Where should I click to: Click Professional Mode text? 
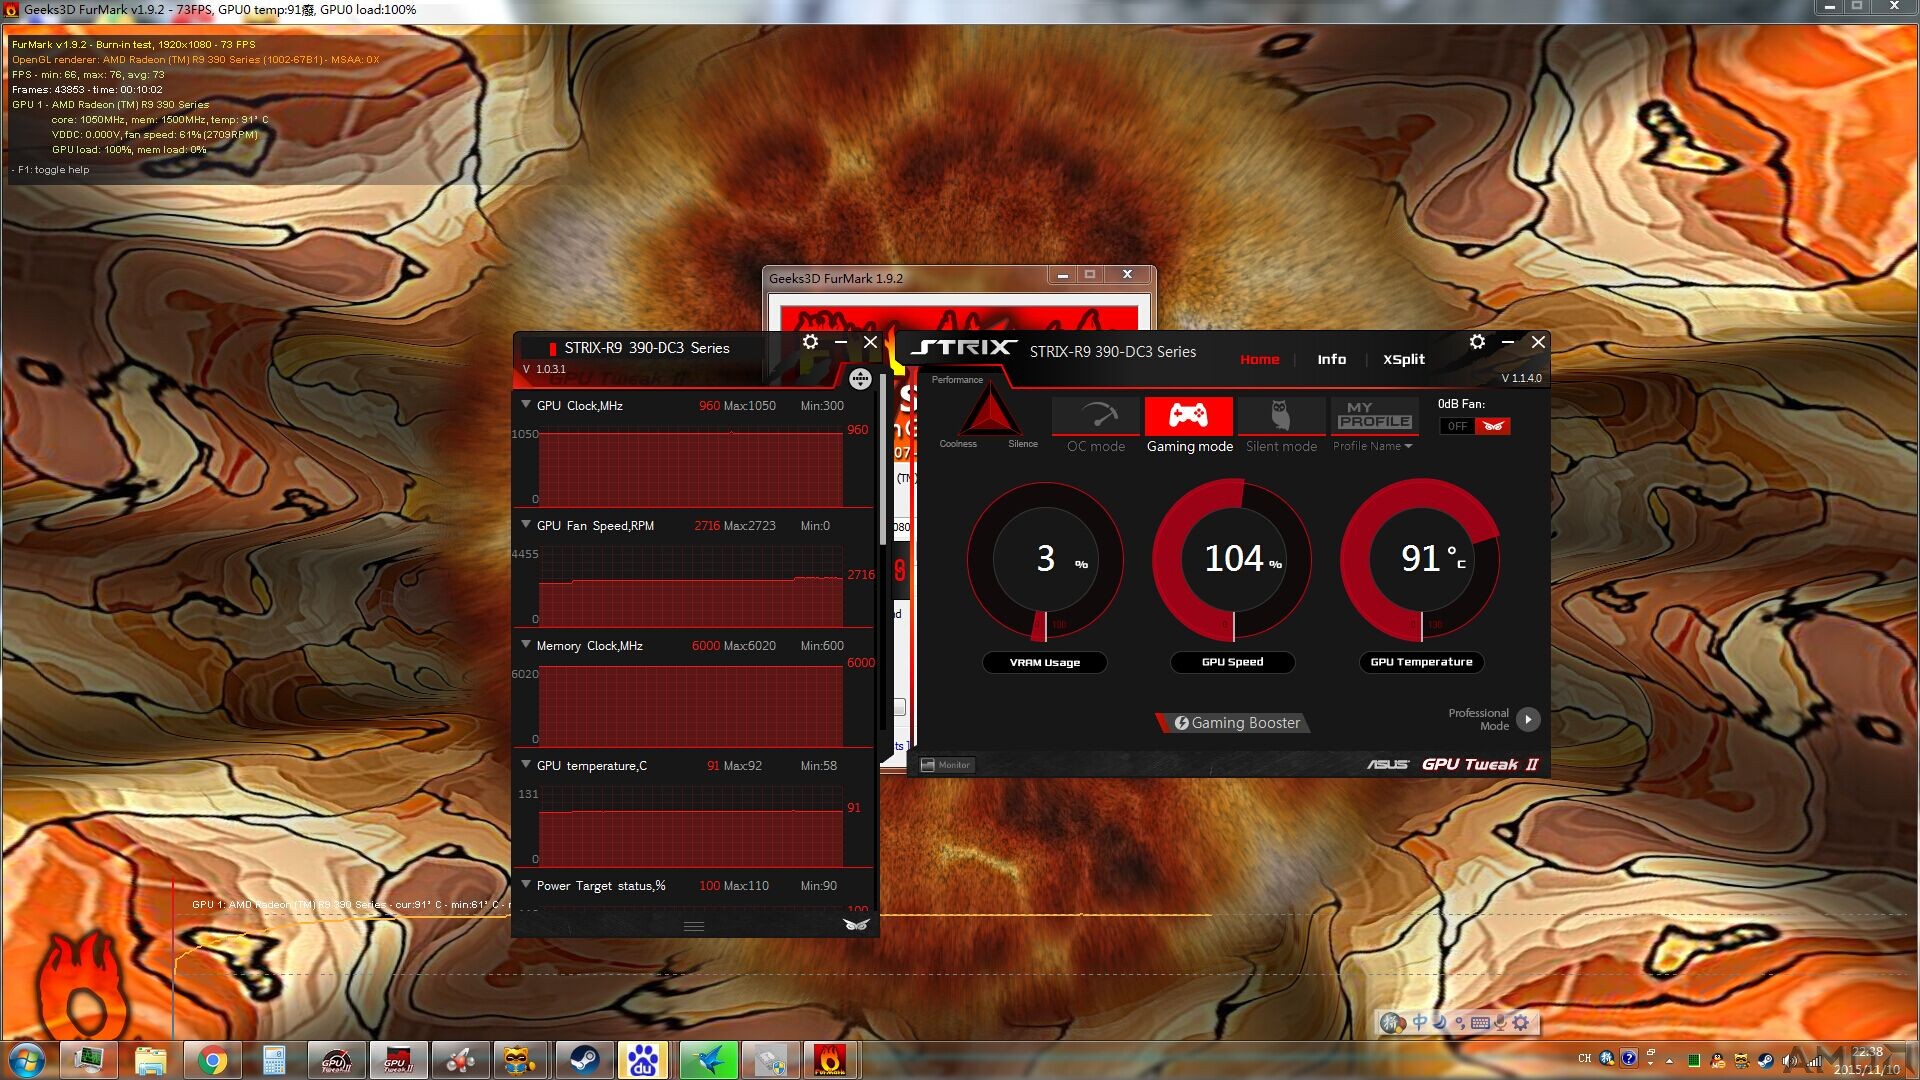coord(1478,719)
